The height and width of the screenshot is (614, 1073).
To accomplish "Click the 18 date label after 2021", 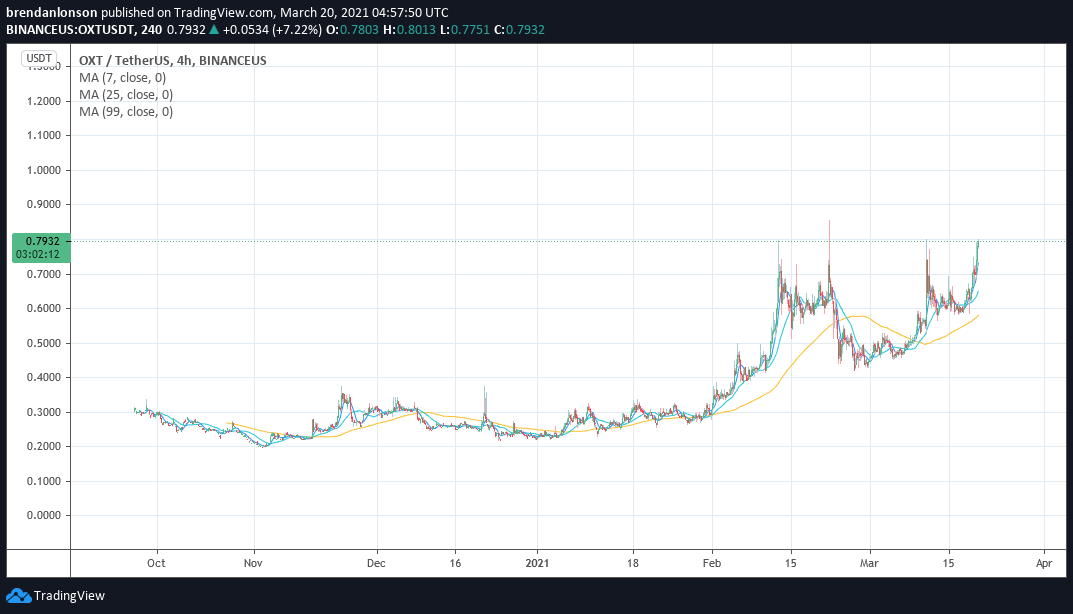I will click(x=633, y=563).
